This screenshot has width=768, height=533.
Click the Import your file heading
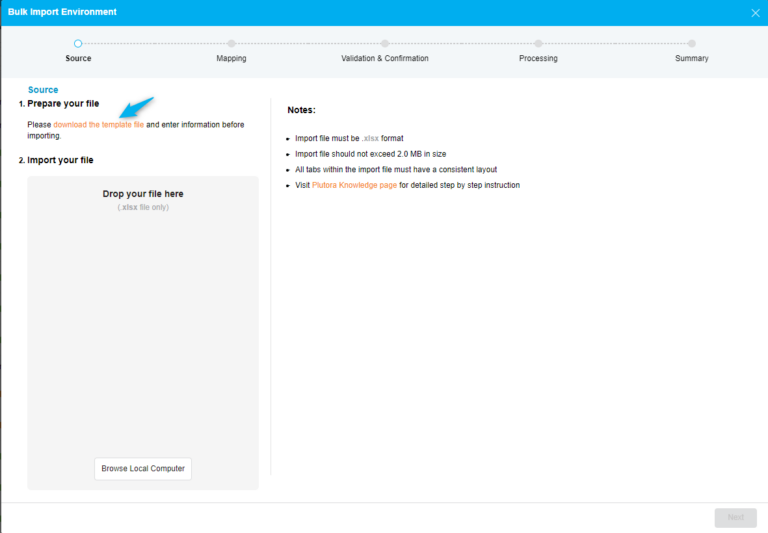pyautogui.click(x=60, y=160)
